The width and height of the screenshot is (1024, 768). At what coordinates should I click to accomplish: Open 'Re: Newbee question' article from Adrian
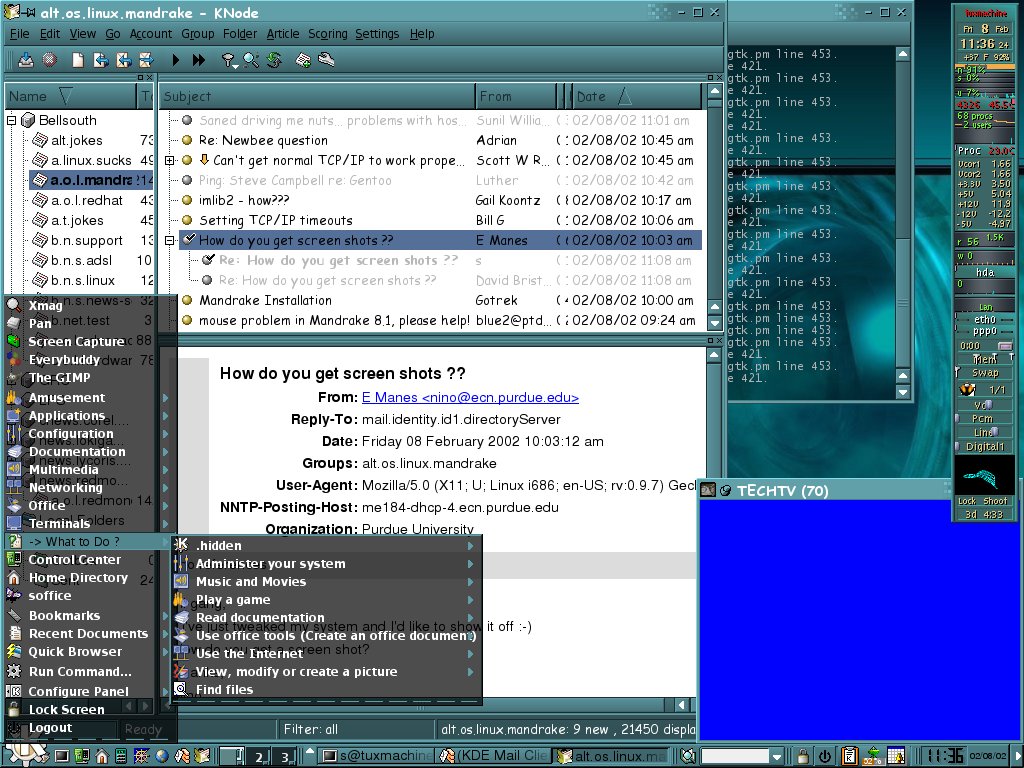point(263,140)
